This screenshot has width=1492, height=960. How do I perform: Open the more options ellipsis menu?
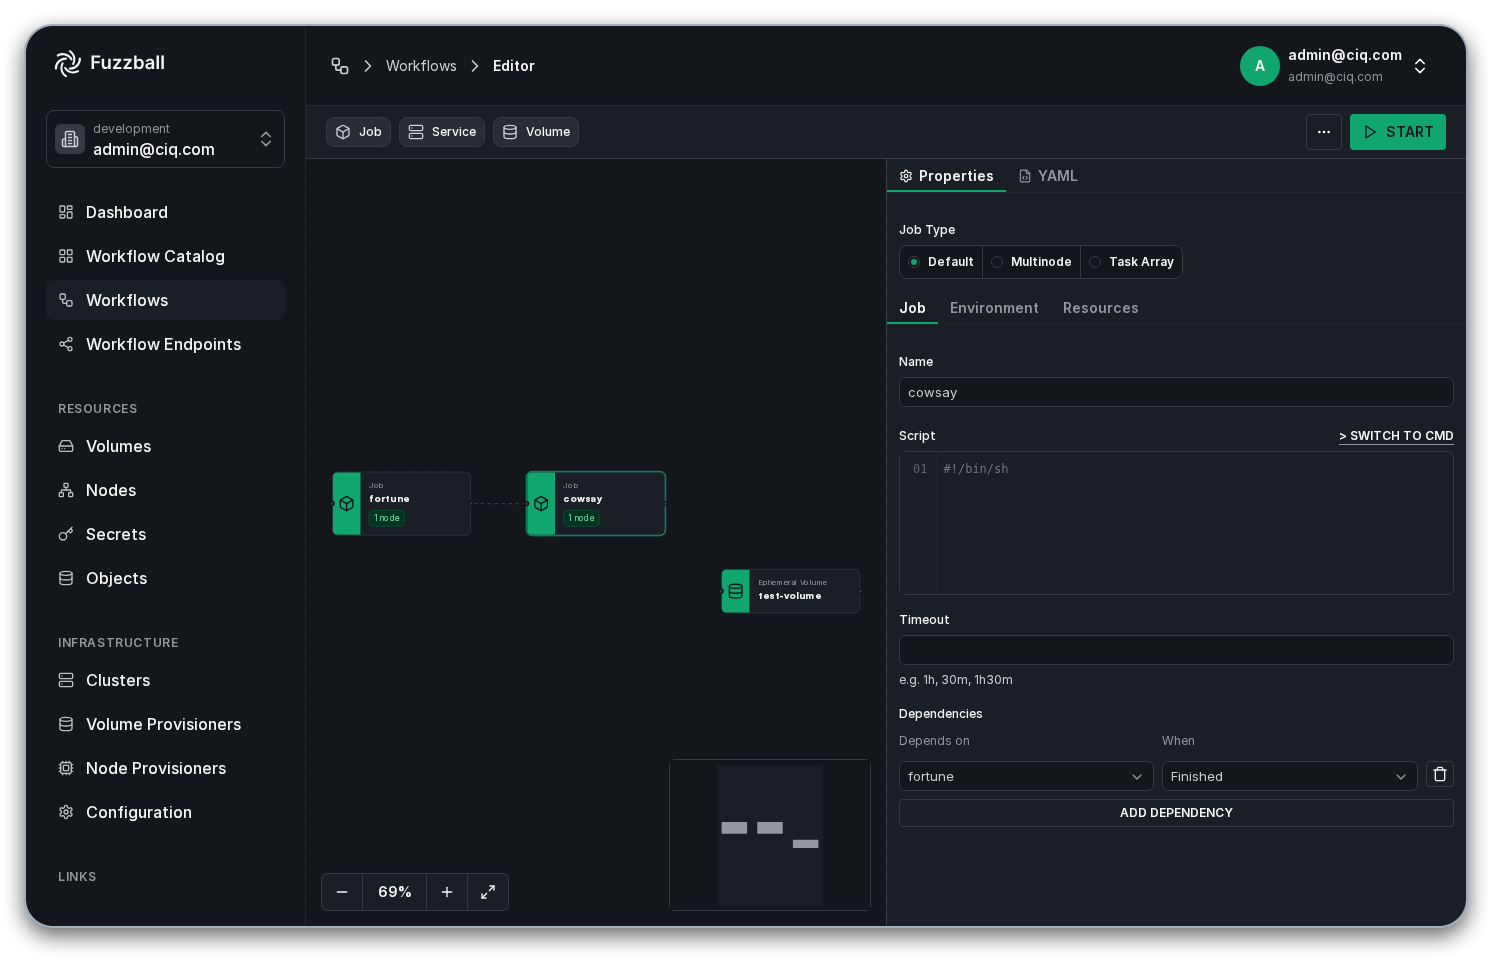[x=1324, y=132]
